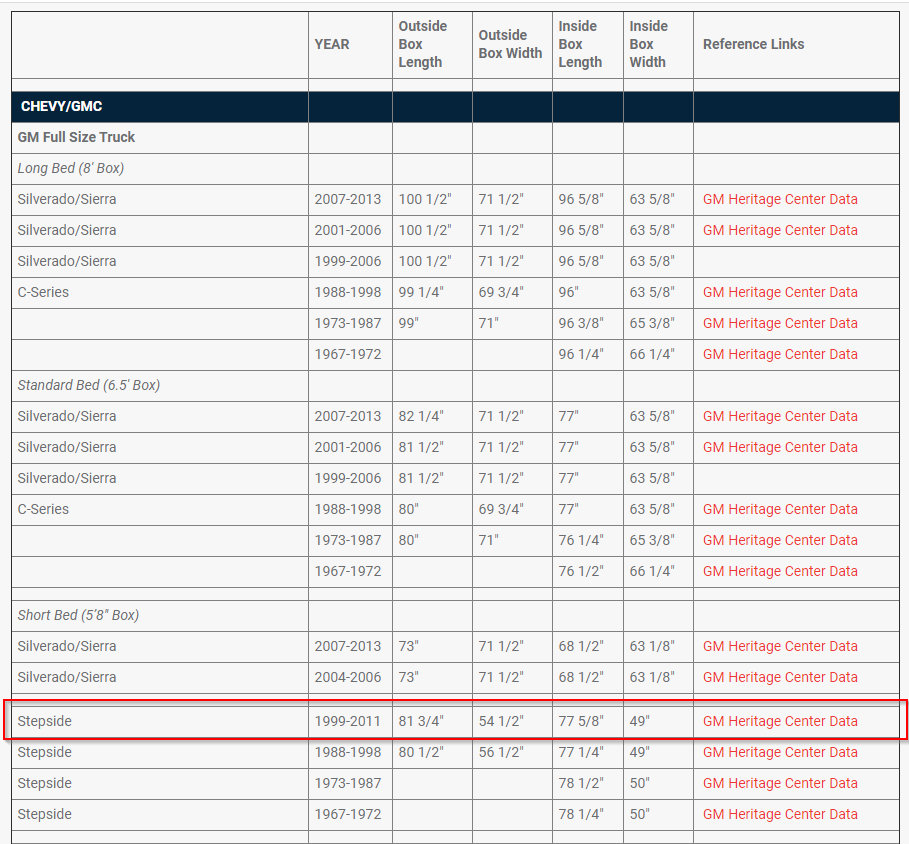Open GM Heritage link in Stepside 1967-1972 row
909x844 pixels.
(780, 814)
